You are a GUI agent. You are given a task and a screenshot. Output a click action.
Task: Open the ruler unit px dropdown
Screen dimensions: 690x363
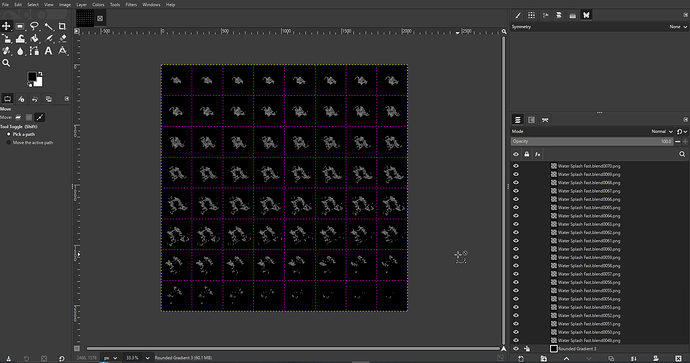110,358
